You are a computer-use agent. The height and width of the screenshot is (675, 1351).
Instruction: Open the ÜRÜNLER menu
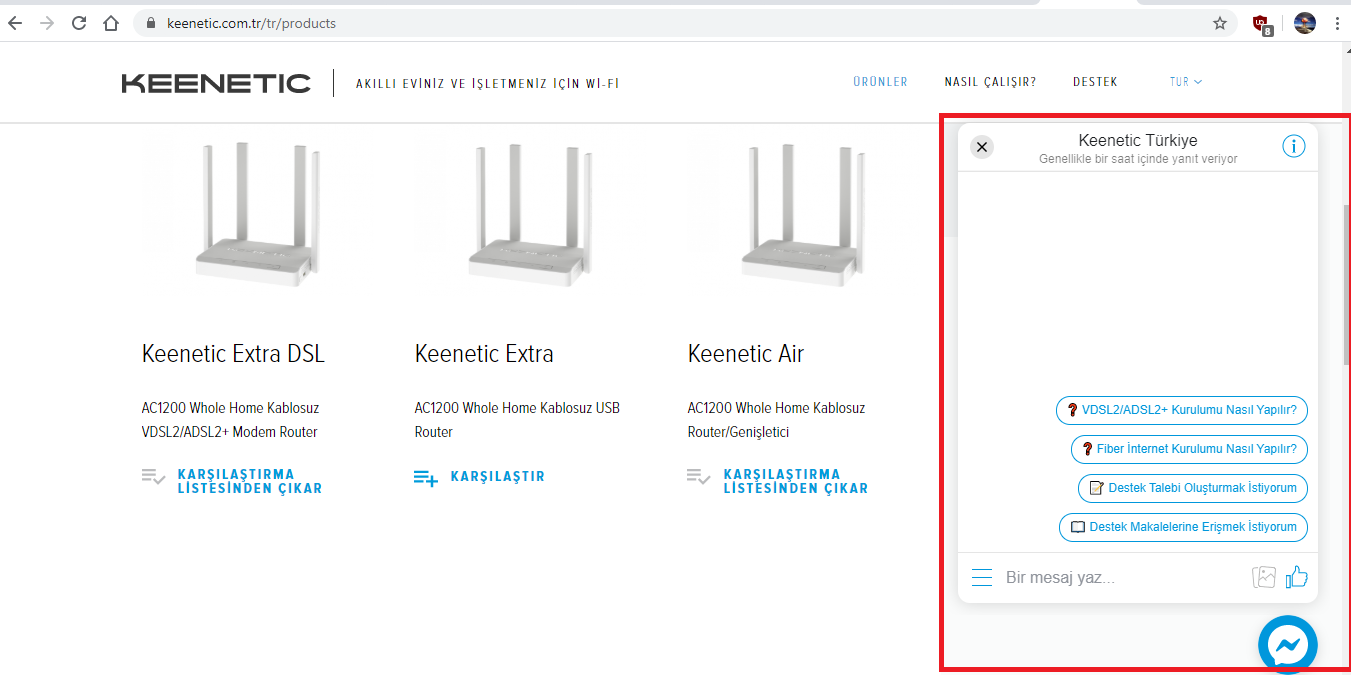(880, 82)
